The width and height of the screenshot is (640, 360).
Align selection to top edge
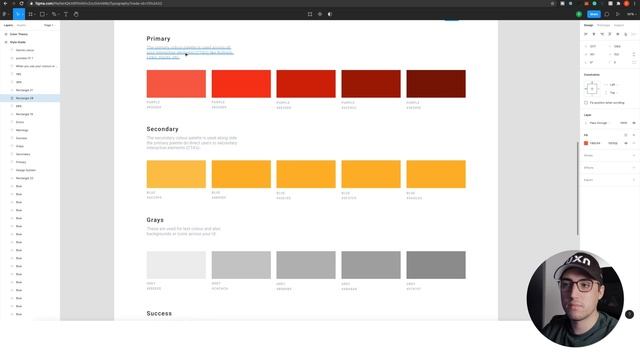(x=610, y=34)
